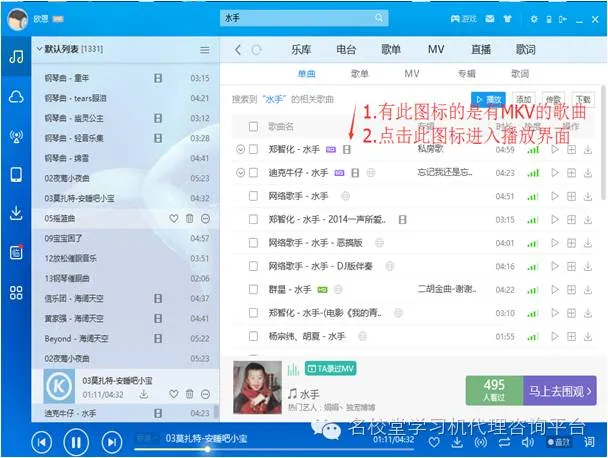Viewport: 608px width, 458px height.
Task: Open the cloud music sidebar icon
Action: 16,97
